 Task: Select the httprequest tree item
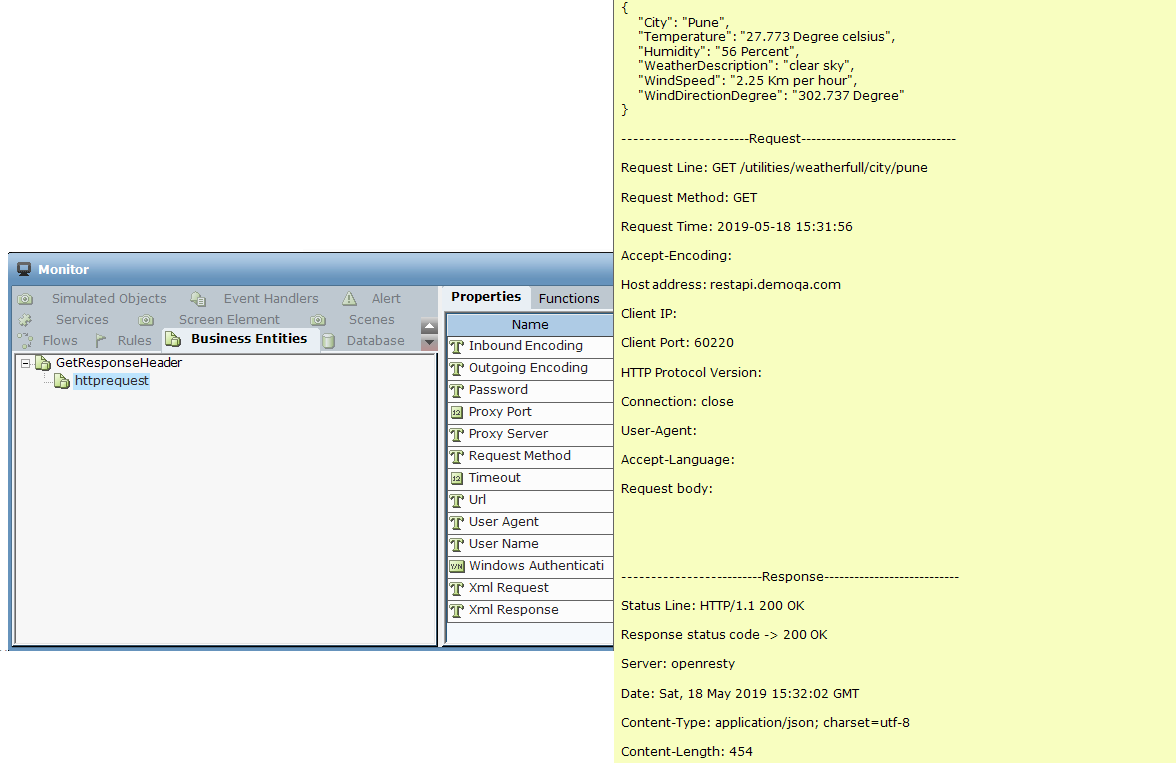111,381
